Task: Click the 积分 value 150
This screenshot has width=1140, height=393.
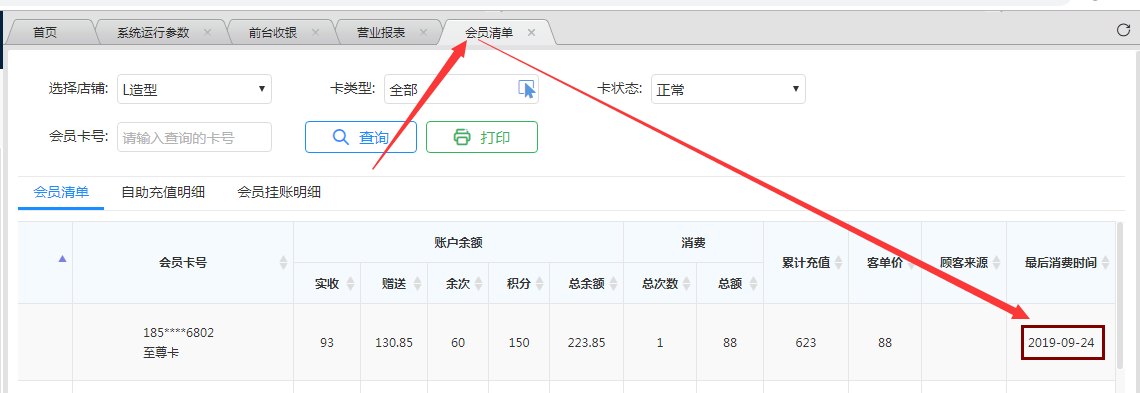Action: coord(519,342)
